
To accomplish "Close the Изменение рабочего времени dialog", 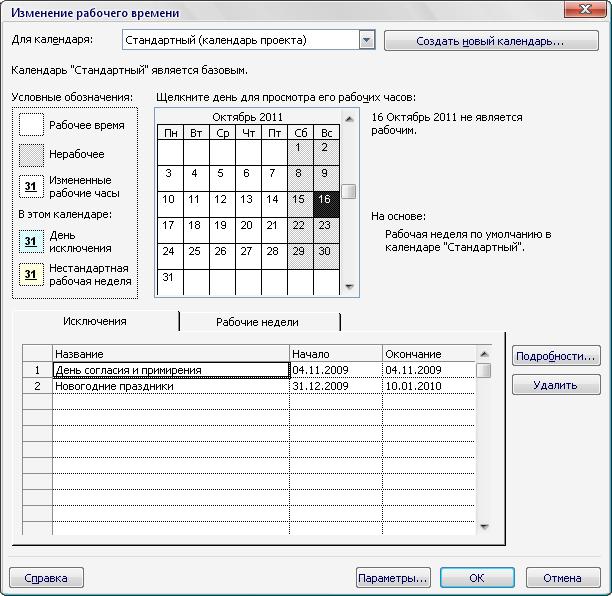I will [585, 9].
